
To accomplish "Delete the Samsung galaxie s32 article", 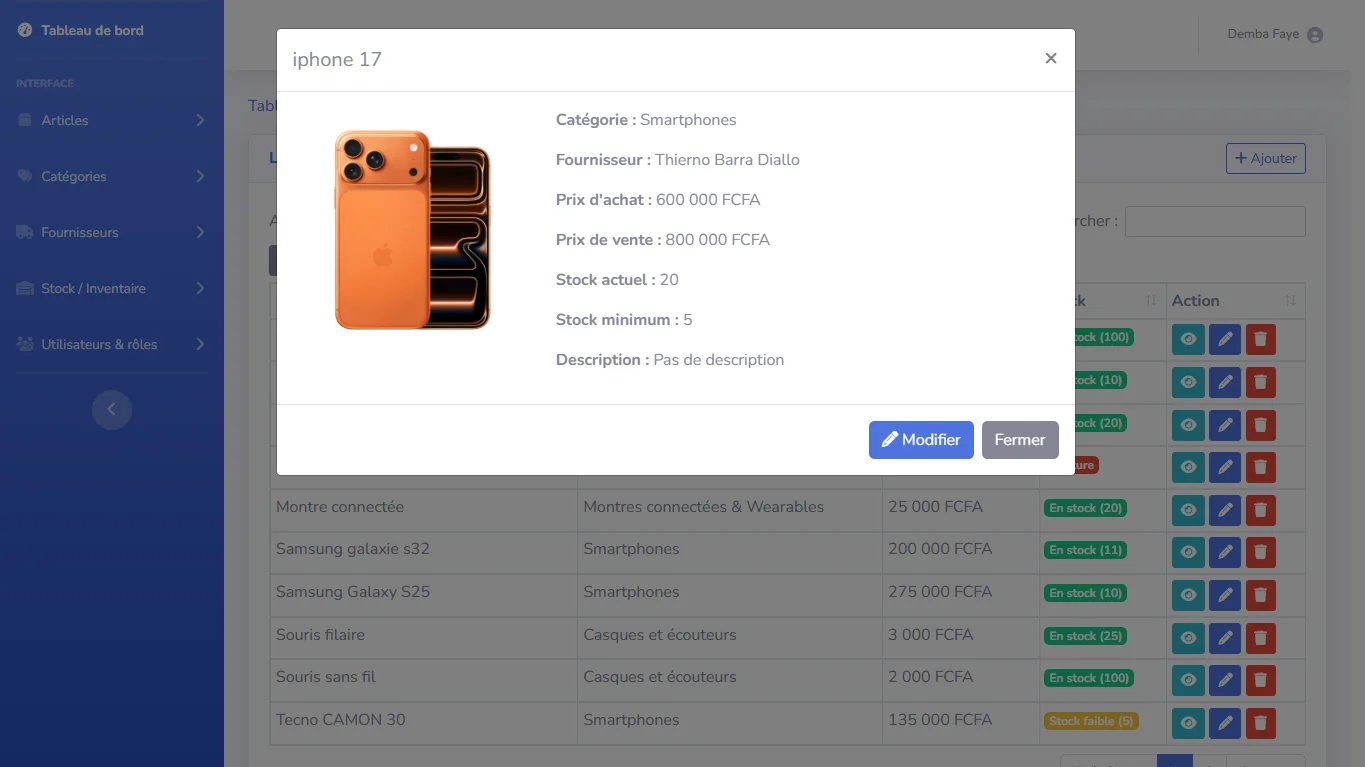I will click(x=1260, y=552).
